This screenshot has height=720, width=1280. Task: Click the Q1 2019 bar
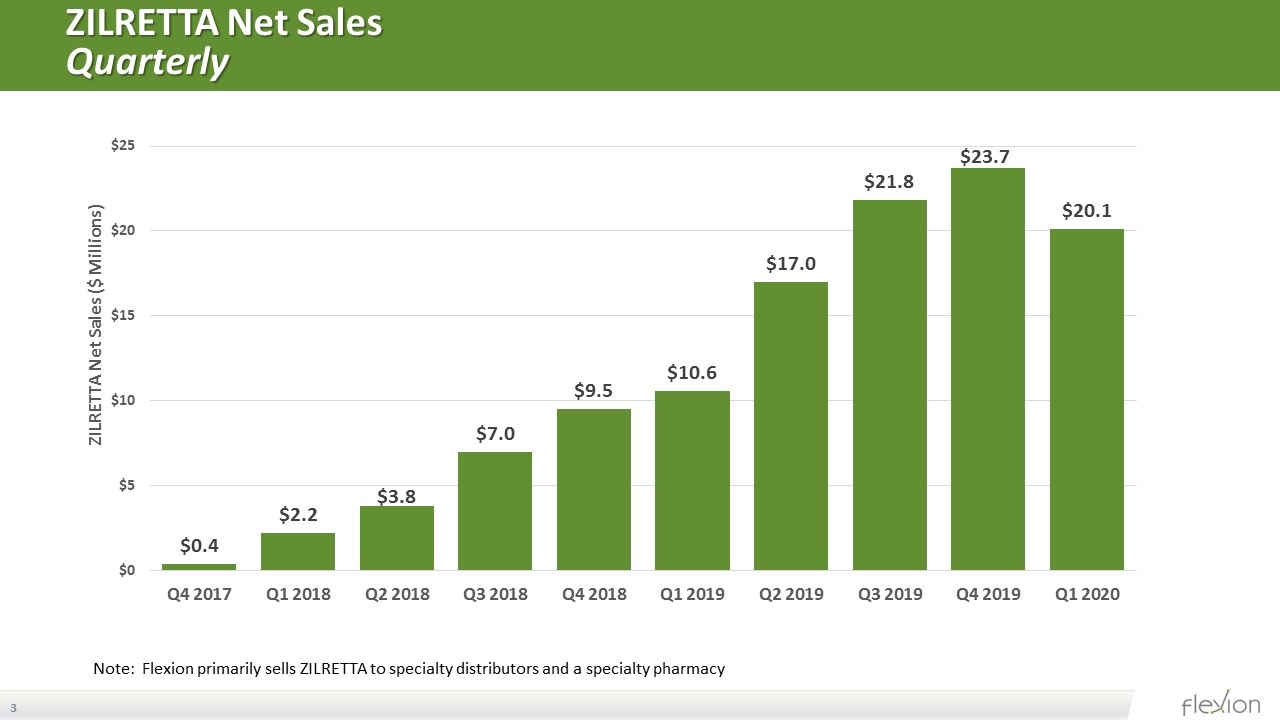(692, 481)
